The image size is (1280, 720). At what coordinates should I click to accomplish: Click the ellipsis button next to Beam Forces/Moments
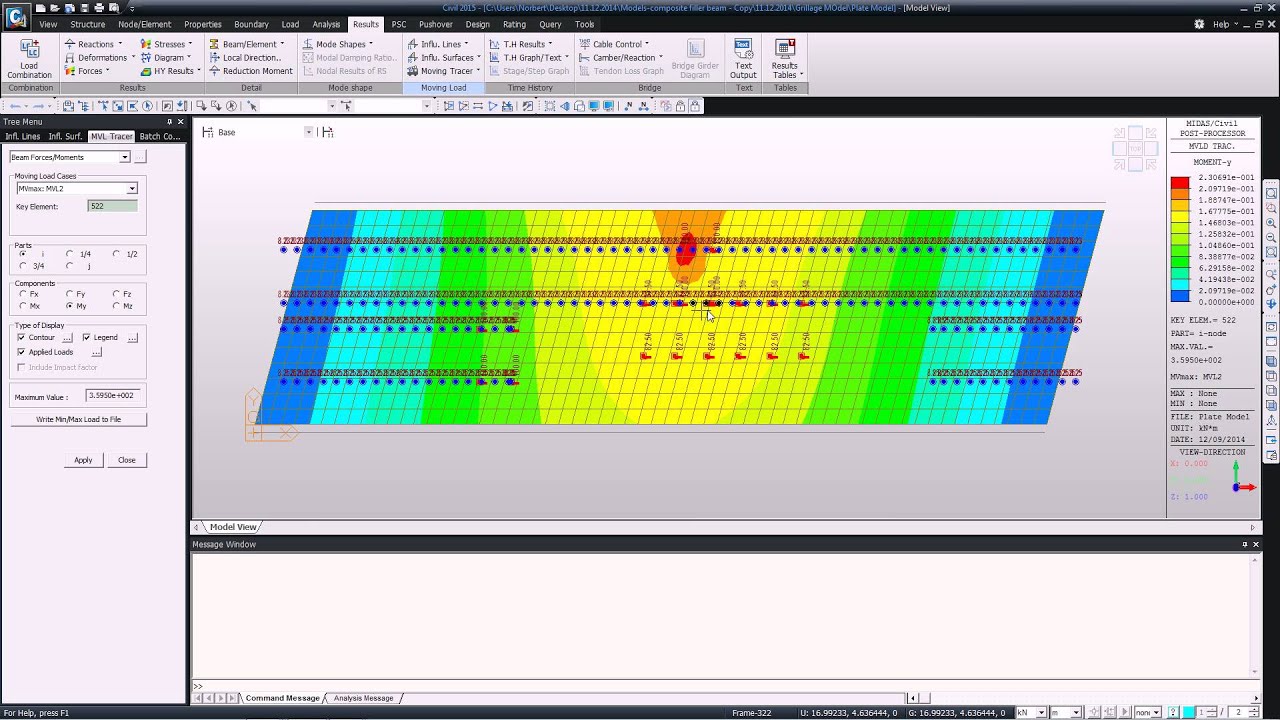[x=140, y=157]
